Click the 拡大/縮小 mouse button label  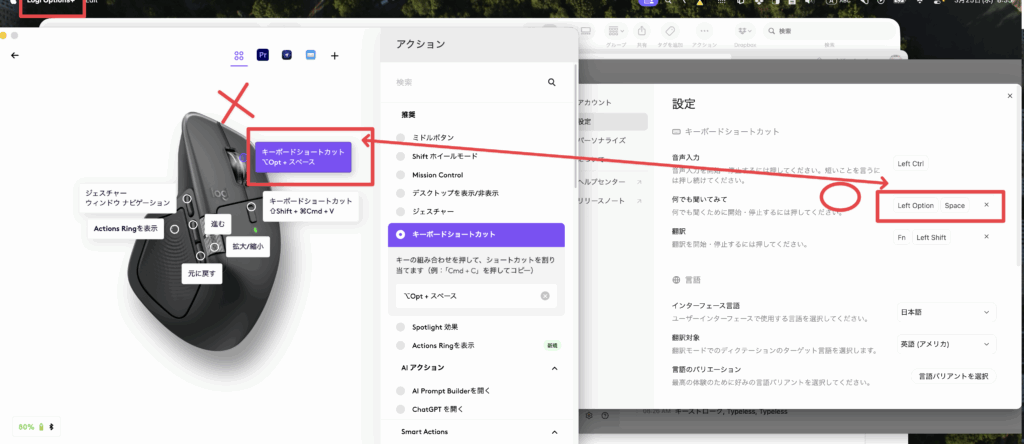click(248, 246)
